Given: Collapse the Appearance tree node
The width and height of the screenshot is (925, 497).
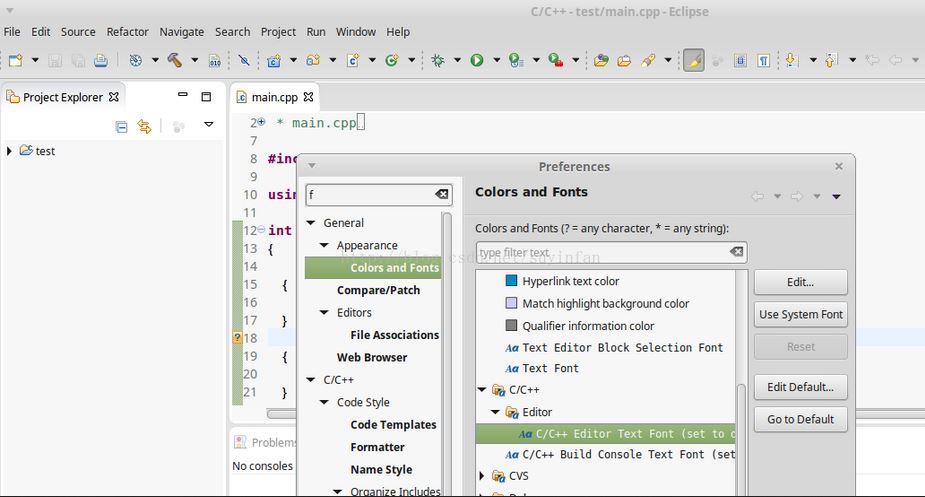Looking at the screenshot, I should (324, 245).
